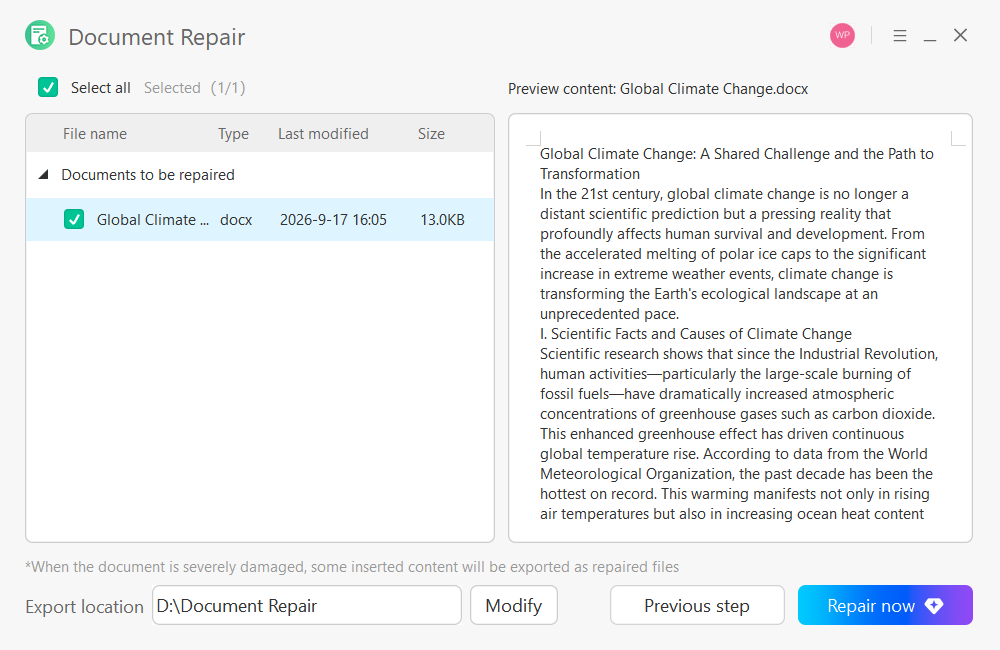Click the docx type cell

236,219
